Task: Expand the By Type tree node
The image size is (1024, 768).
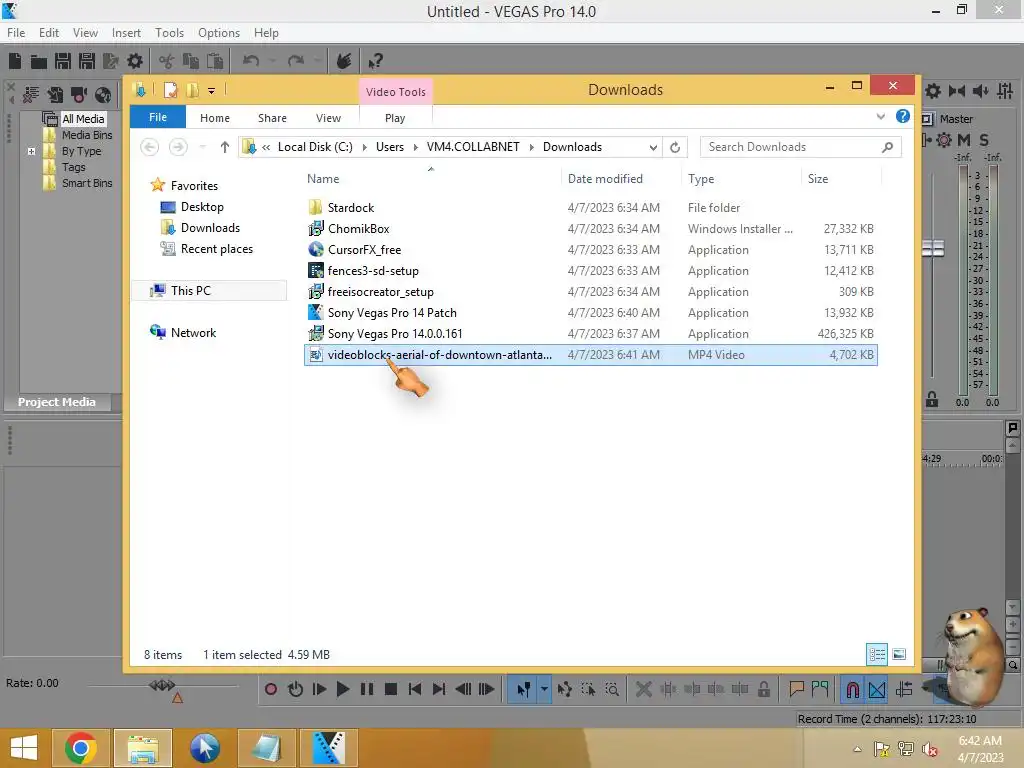Action: [31, 152]
